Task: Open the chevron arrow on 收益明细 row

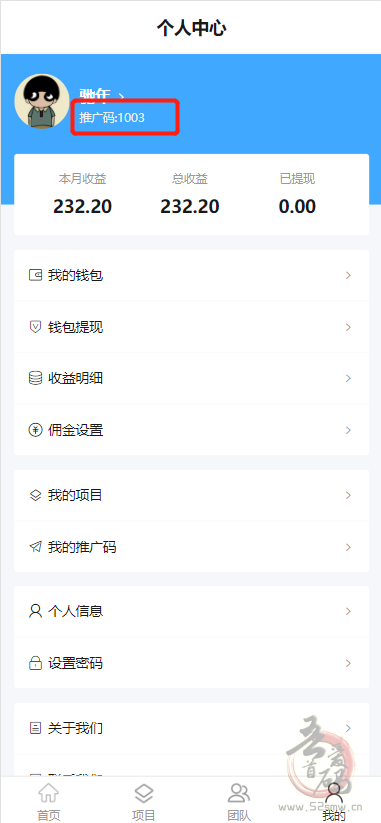Action: tap(348, 378)
